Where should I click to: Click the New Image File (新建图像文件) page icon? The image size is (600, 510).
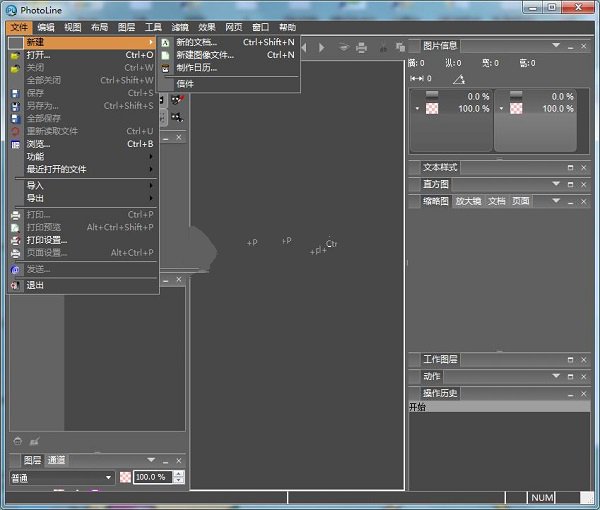click(165, 55)
